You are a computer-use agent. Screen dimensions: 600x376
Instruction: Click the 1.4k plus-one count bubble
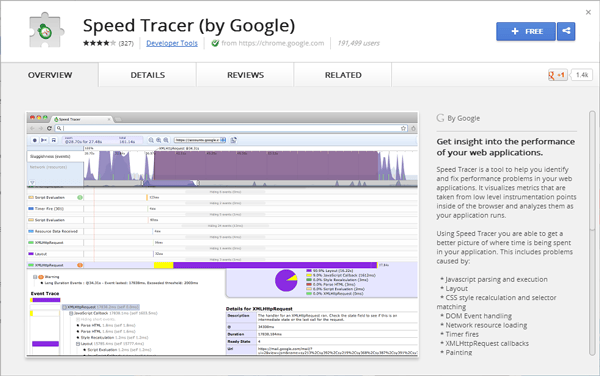pos(581,75)
